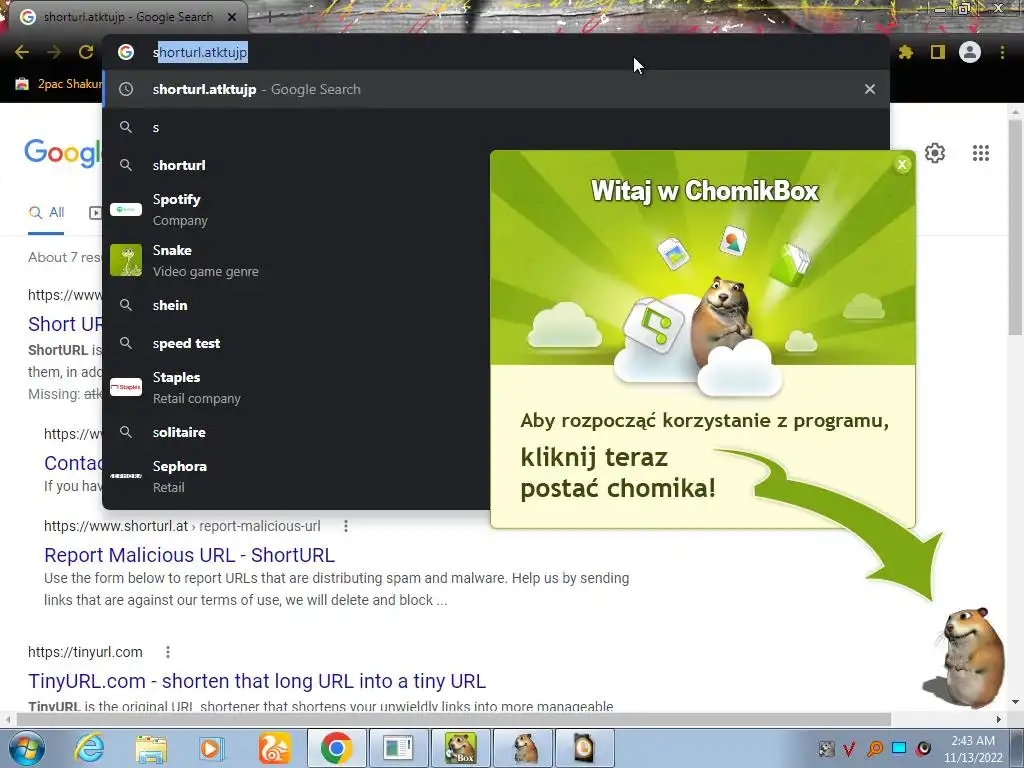1024x768 pixels.
Task: Click the Chrome forward arrow
Action: [54, 52]
